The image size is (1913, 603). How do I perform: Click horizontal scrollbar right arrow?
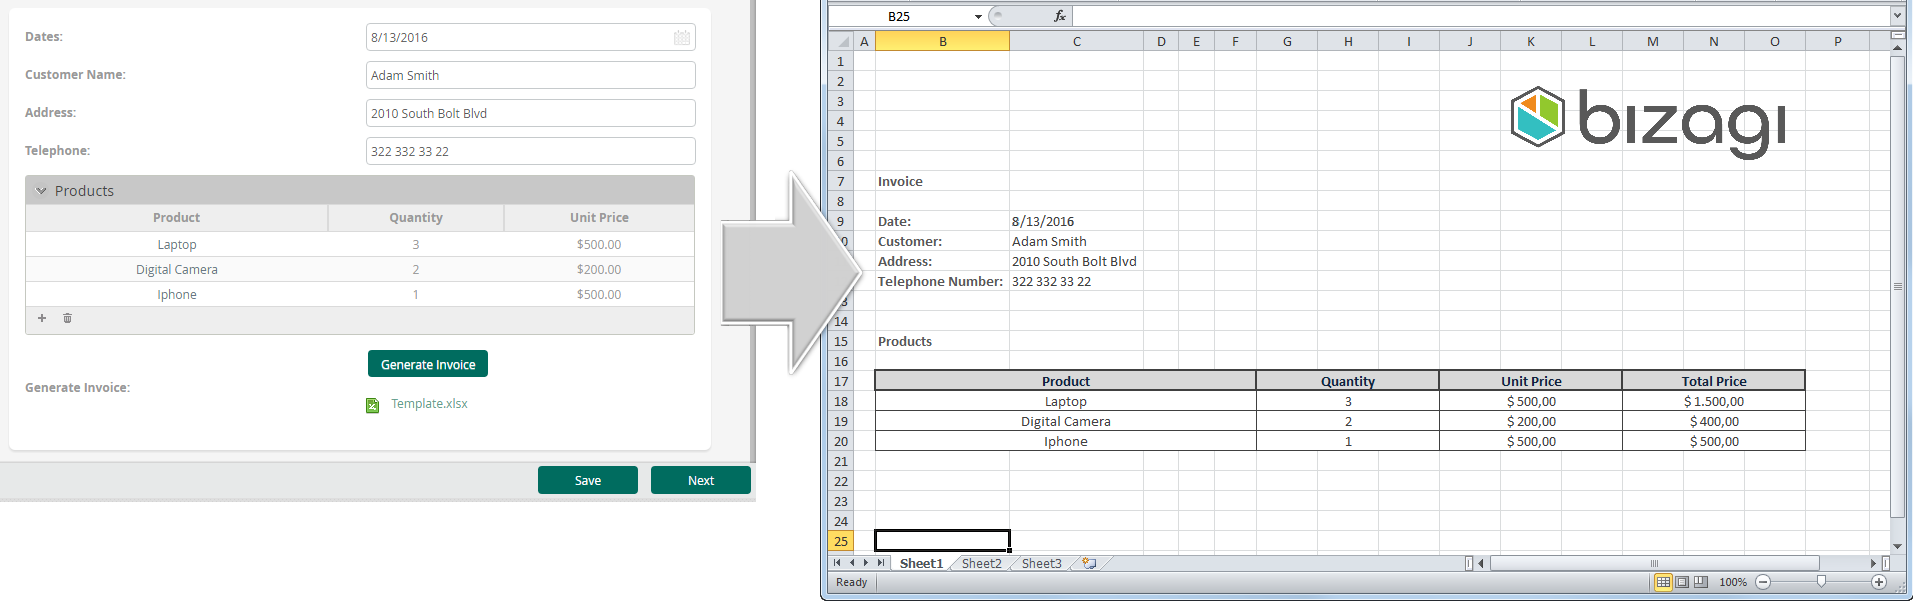[x=1874, y=563]
